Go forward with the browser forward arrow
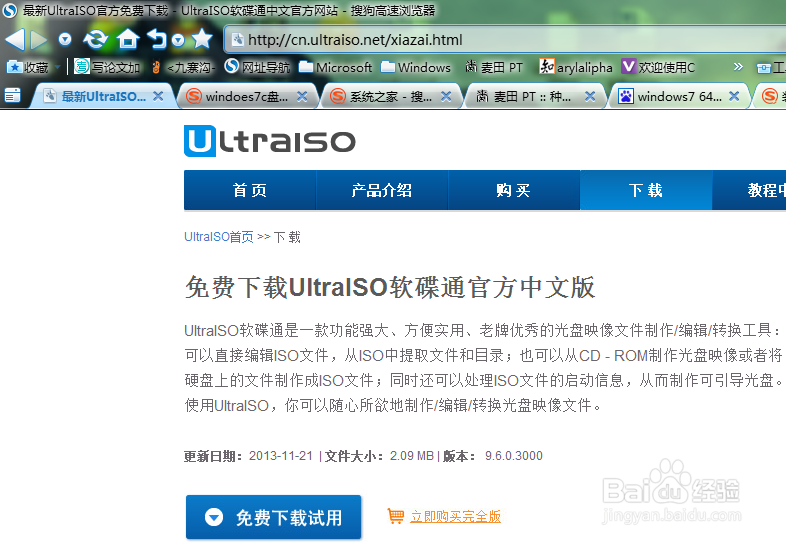Screen dimensions: 786x543 [39, 39]
